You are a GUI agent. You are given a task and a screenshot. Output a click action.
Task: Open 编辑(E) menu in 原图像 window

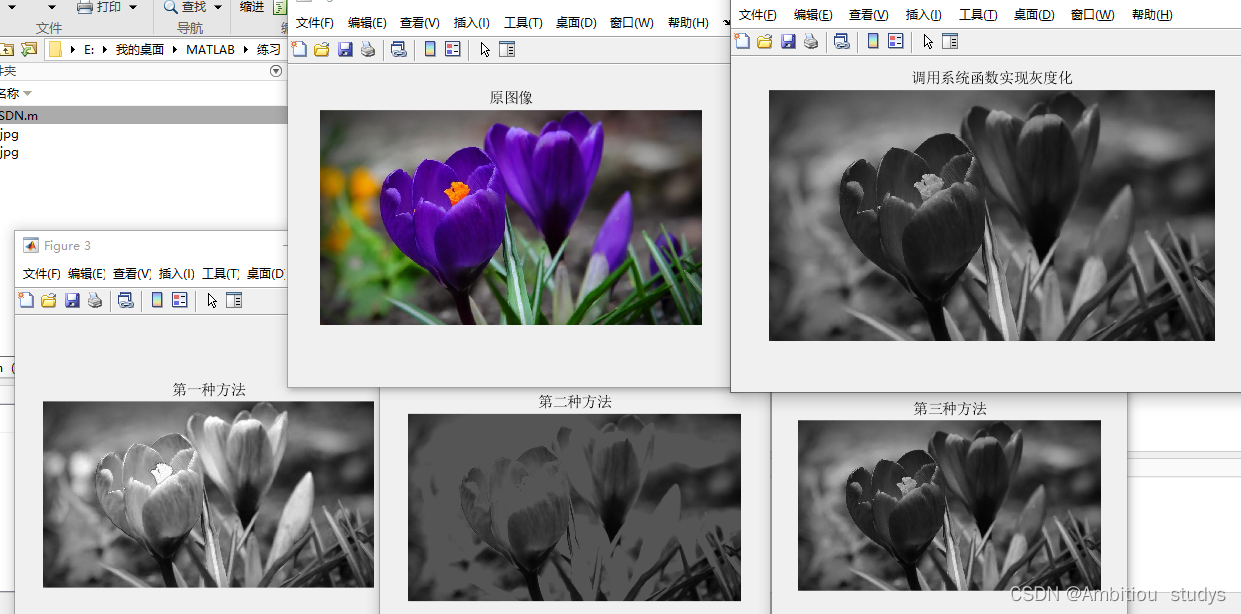[367, 23]
